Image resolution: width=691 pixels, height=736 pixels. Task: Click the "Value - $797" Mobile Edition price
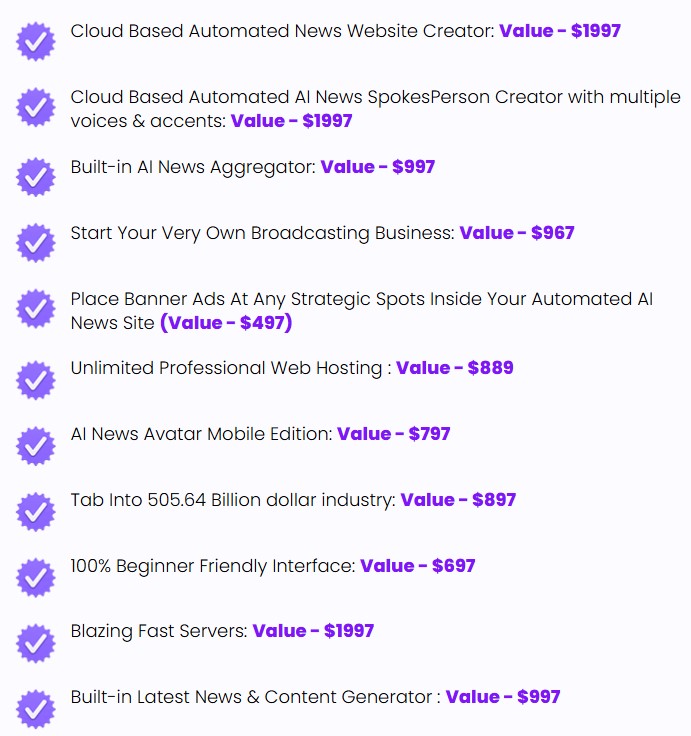(x=394, y=434)
